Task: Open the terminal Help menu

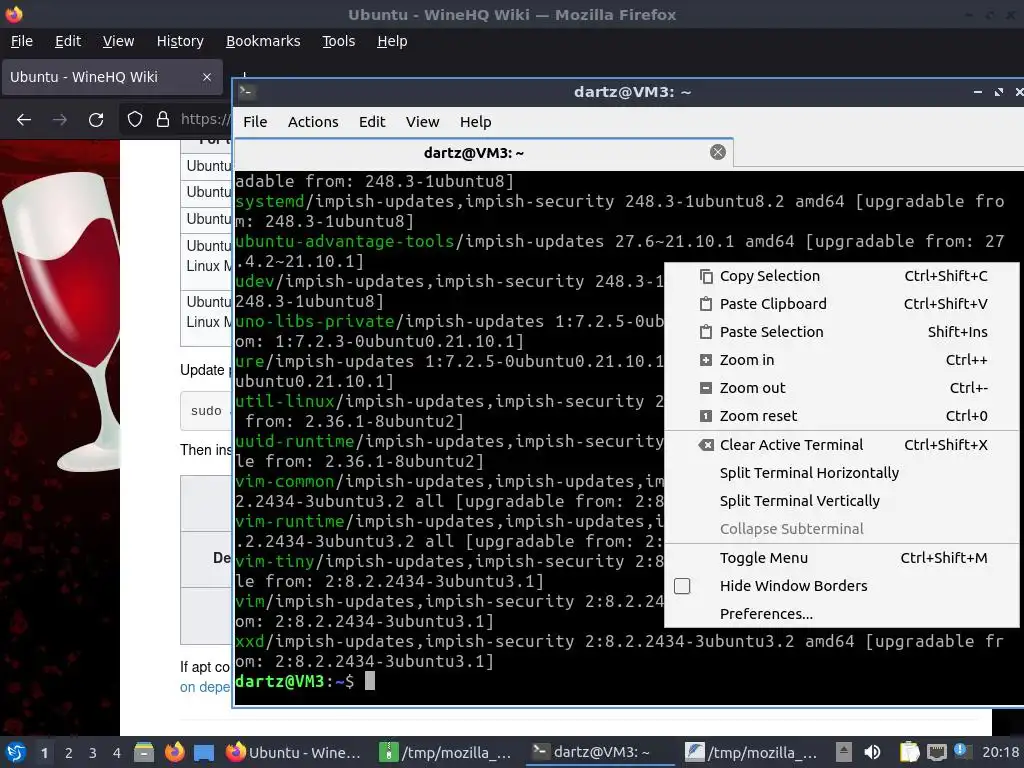Action: click(475, 122)
